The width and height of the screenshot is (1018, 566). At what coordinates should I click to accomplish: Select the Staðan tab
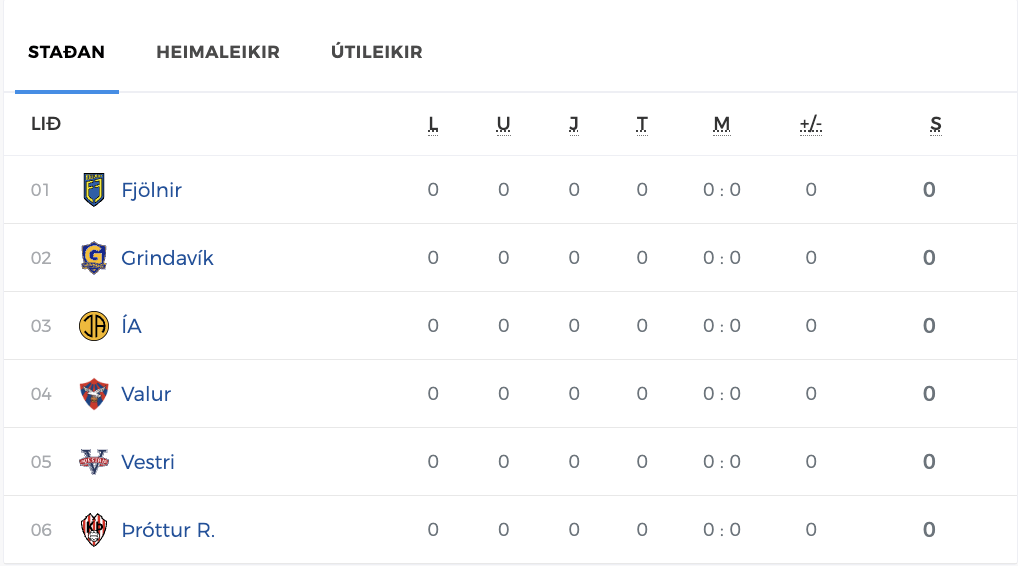click(66, 52)
